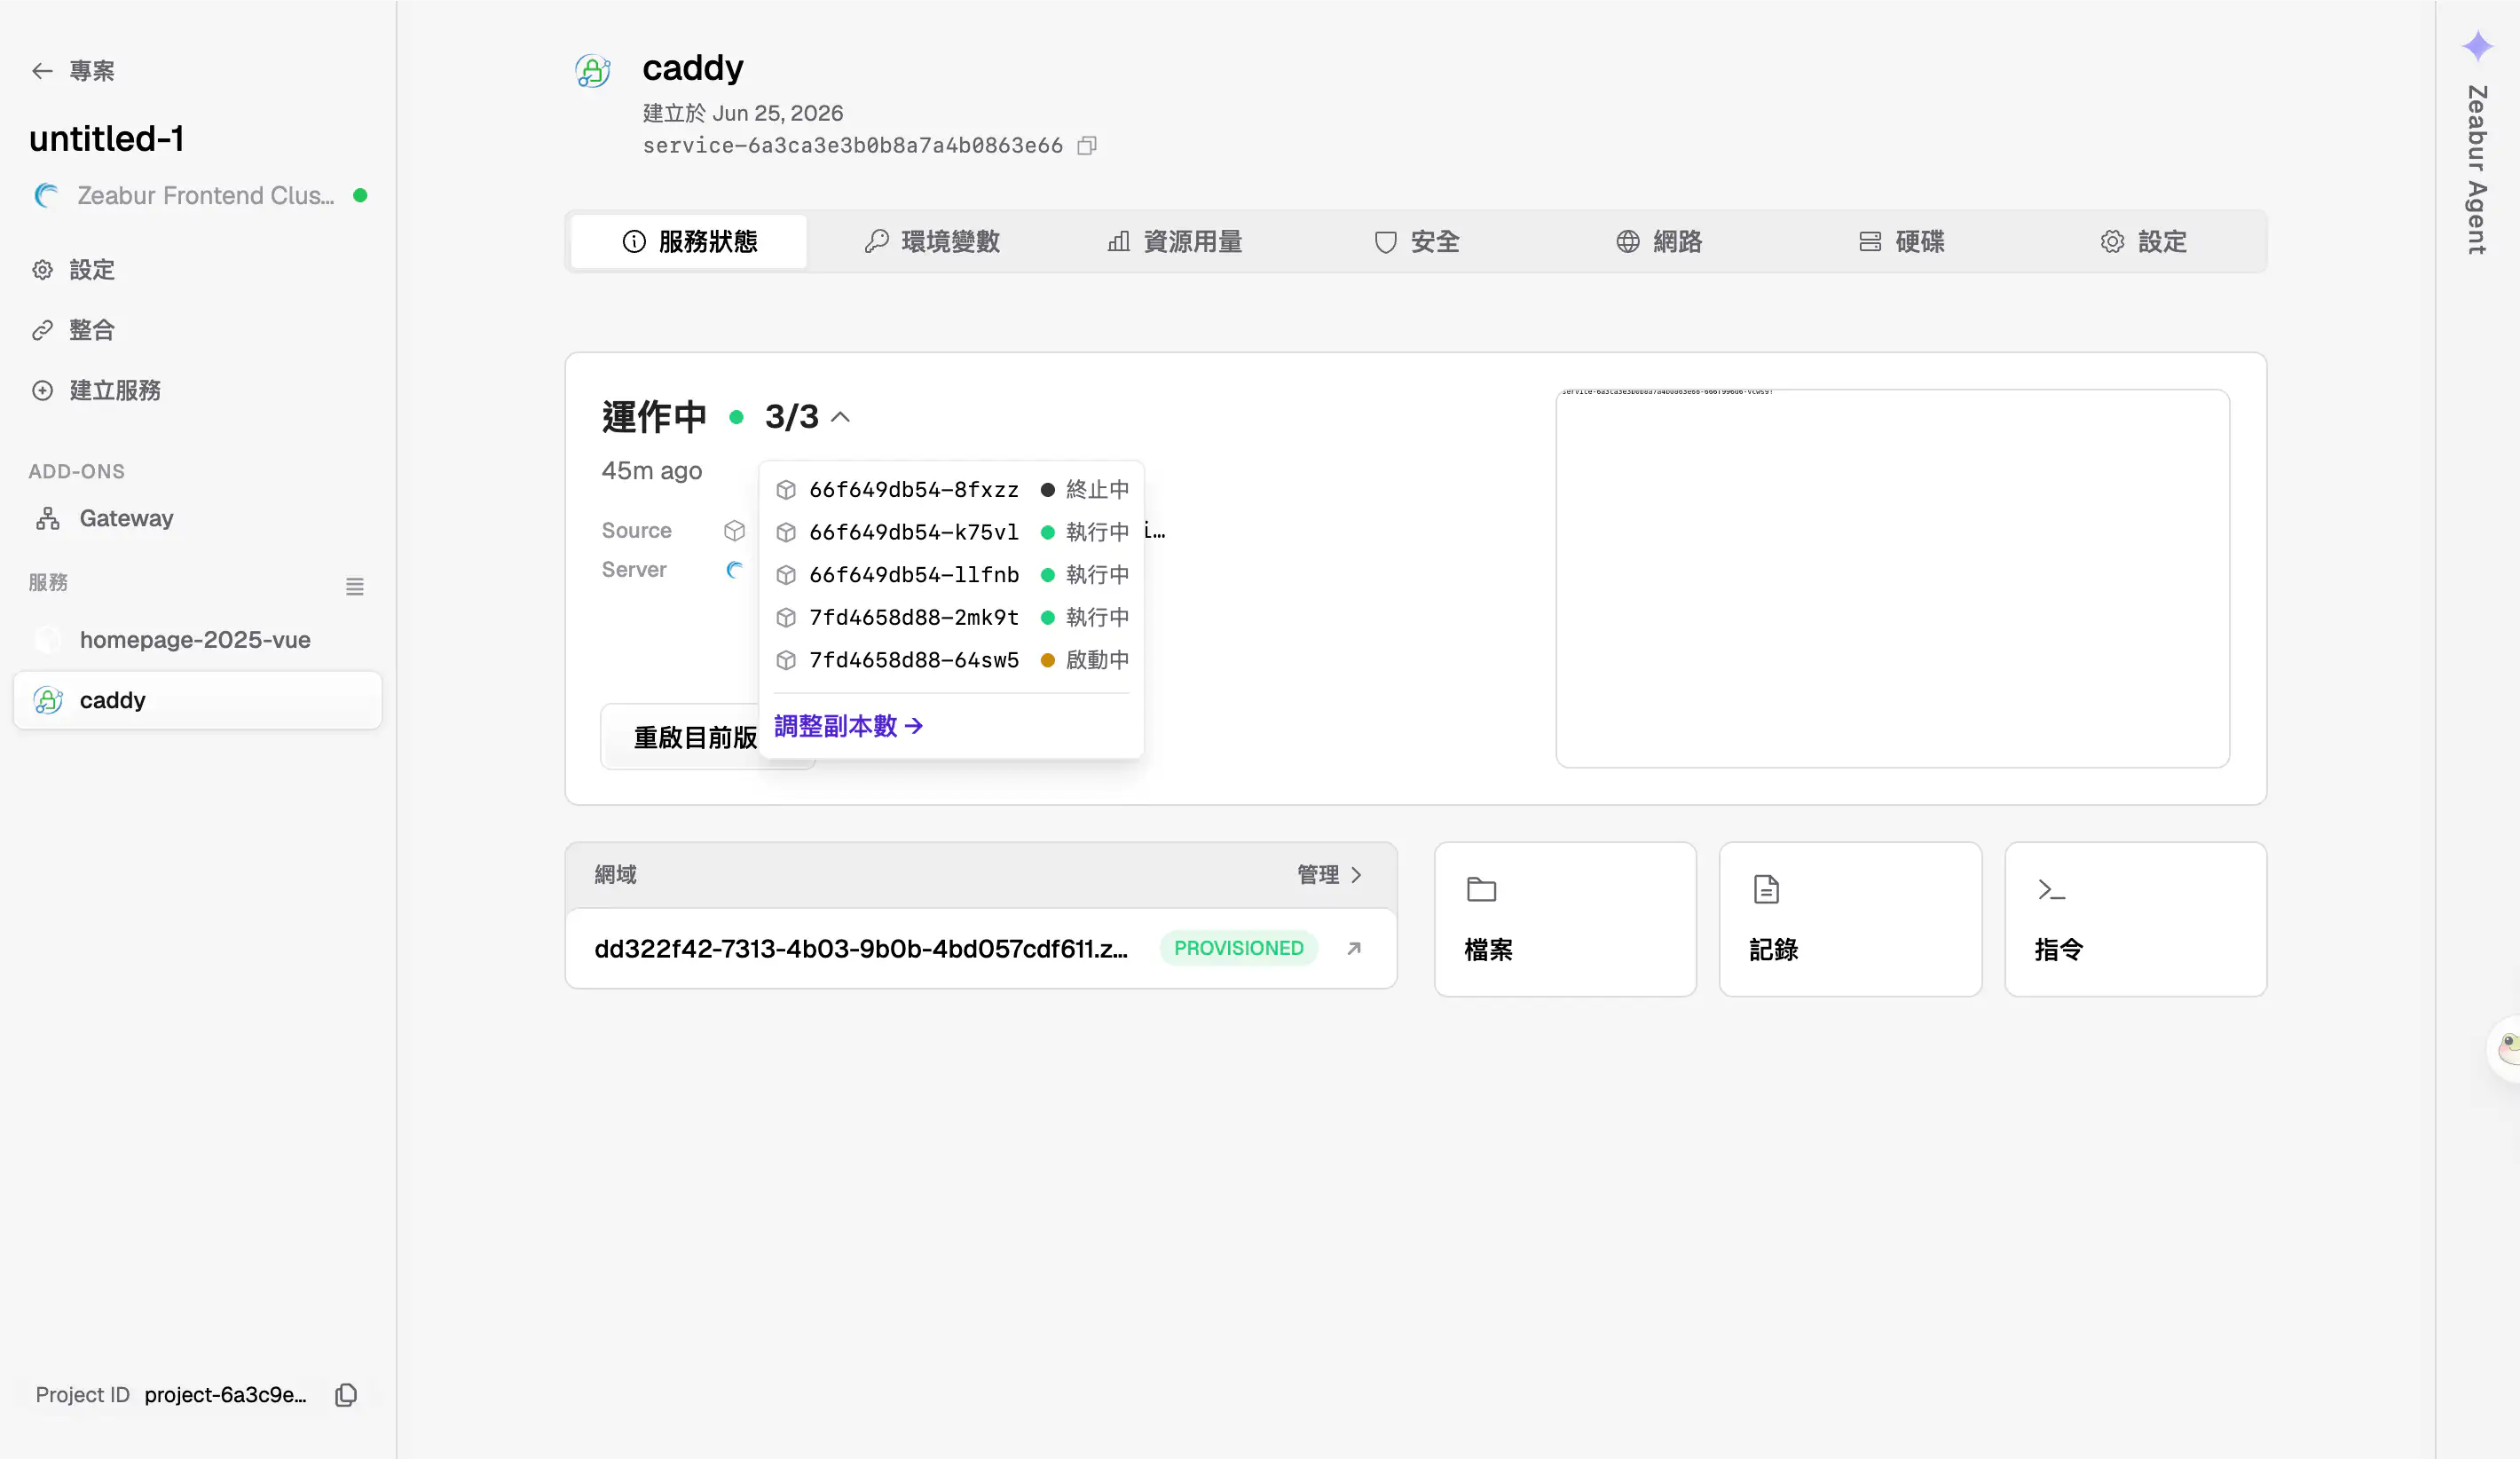Copy the Project ID
The height and width of the screenshot is (1459, 2520).
pyautogui.click(x=346, y=1394)
